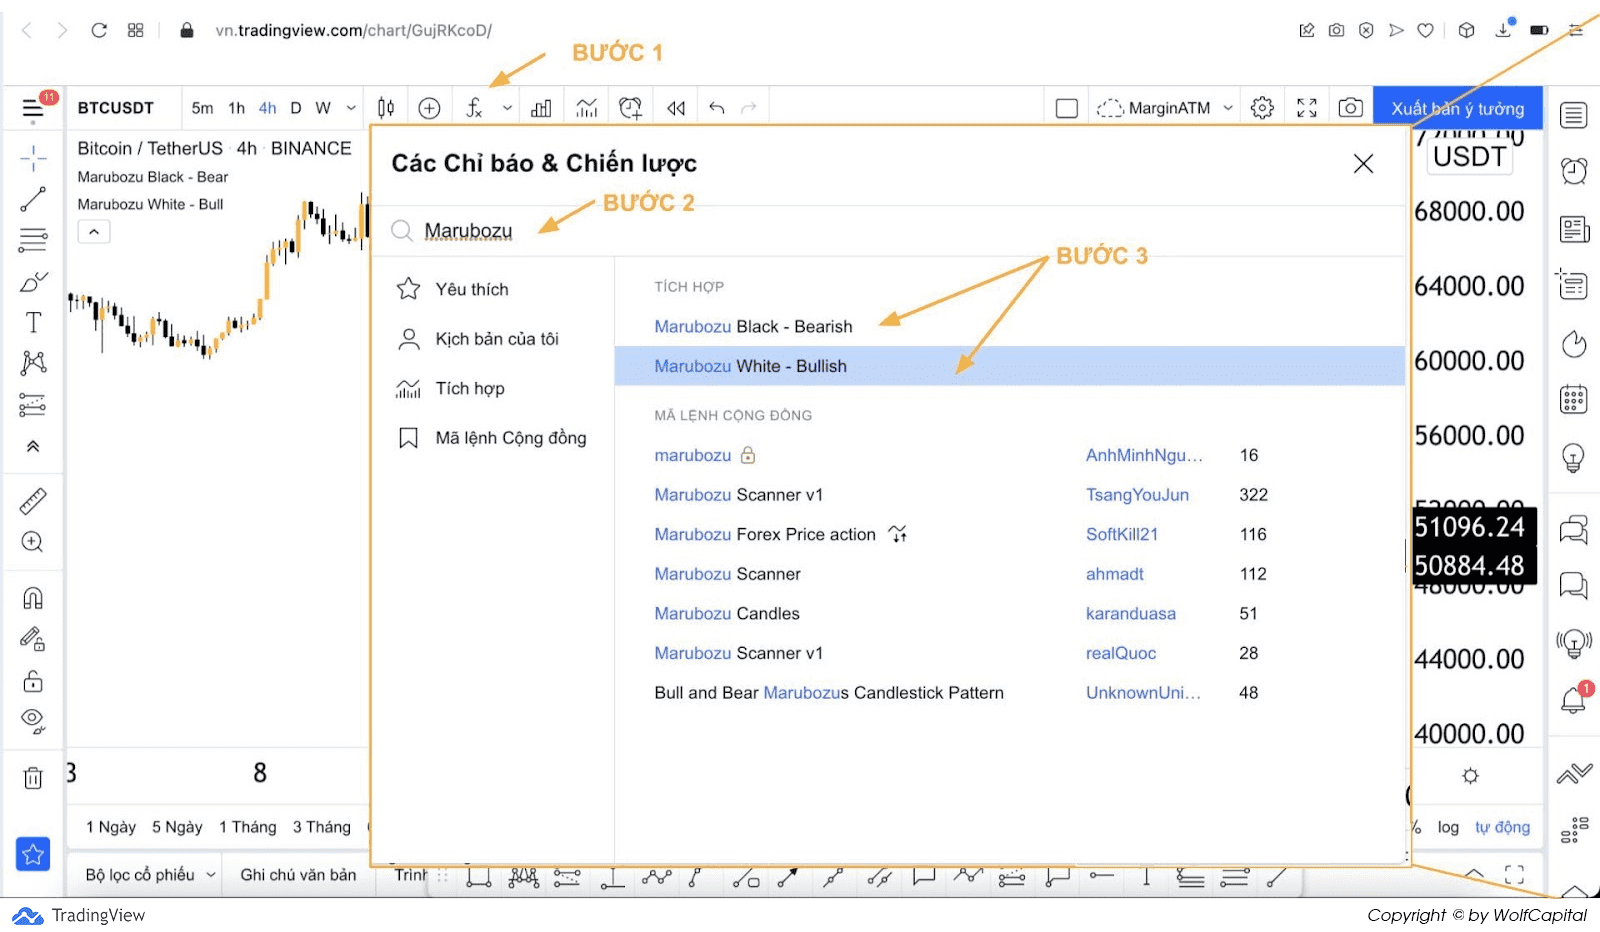Click the undo arrow
Image resolution: width=1600 pixels, height=932 pixels.
tap(716, 108)
